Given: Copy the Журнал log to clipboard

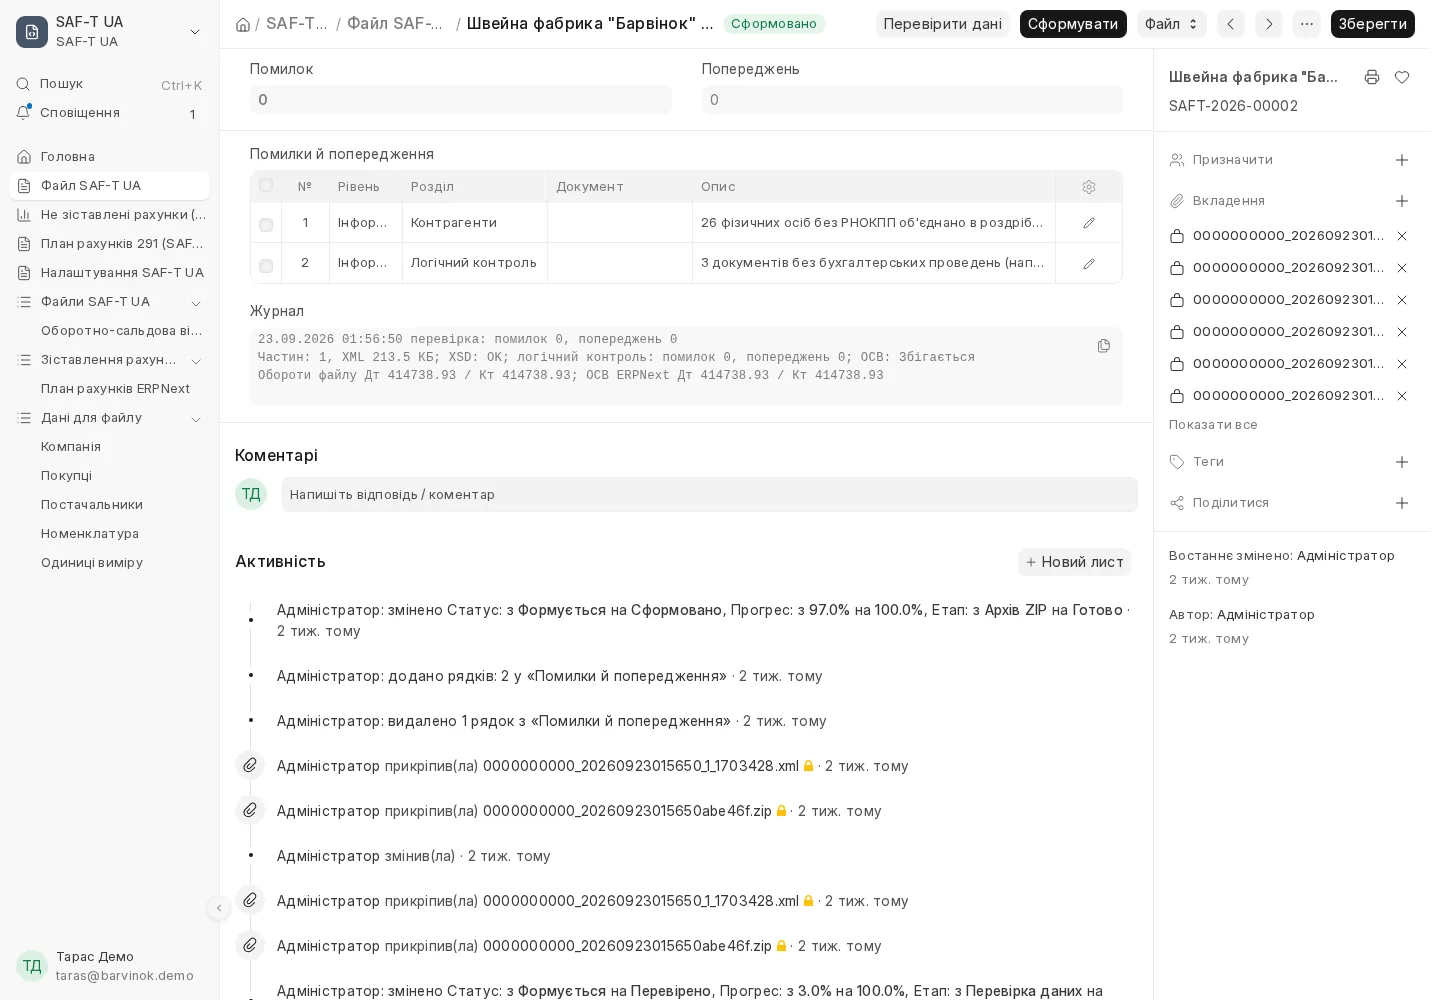Looking at the screenshot, I should tap(1104, 346).
